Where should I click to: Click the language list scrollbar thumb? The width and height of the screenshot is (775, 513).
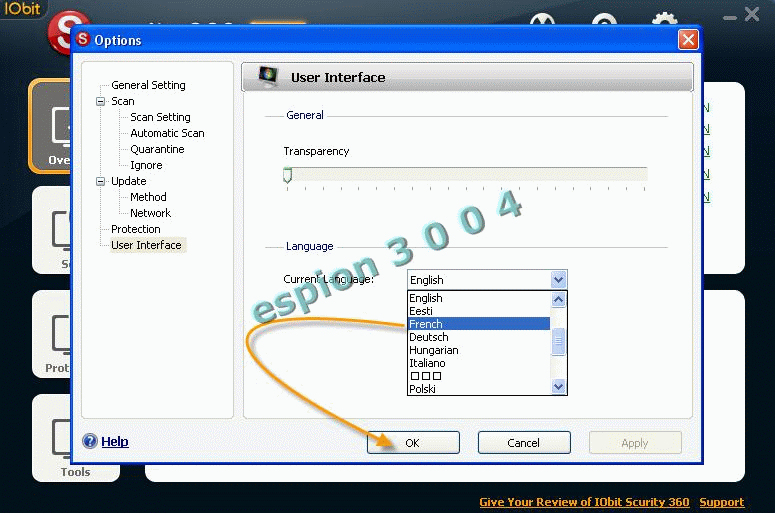(559, 341)
